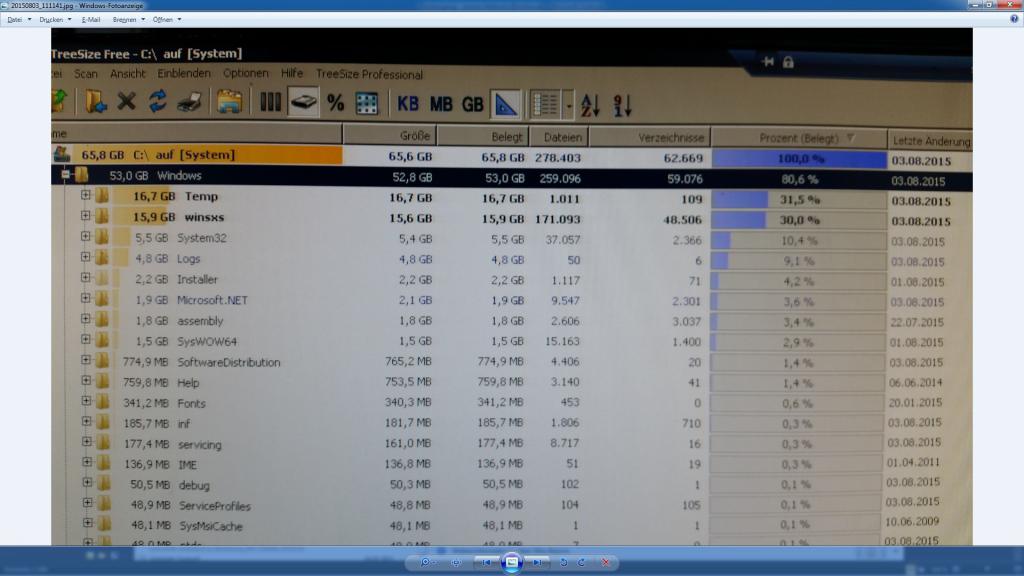1024x576 pixels.
Task: Open the expand-level dropdown arrow
Action: tap(568, 105)
